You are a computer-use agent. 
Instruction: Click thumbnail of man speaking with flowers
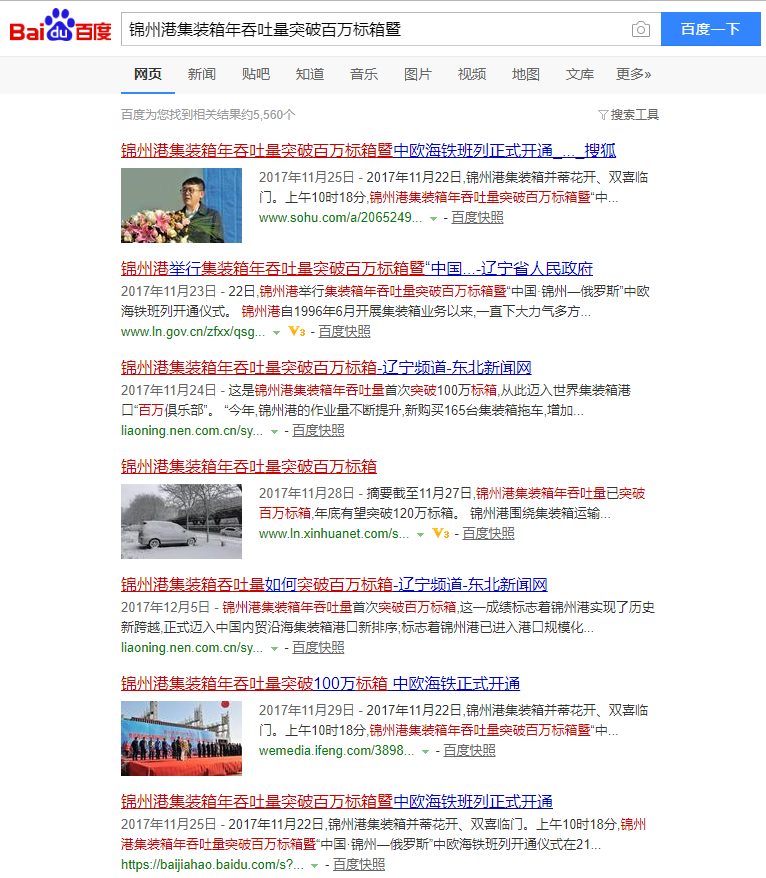[181, 206]
